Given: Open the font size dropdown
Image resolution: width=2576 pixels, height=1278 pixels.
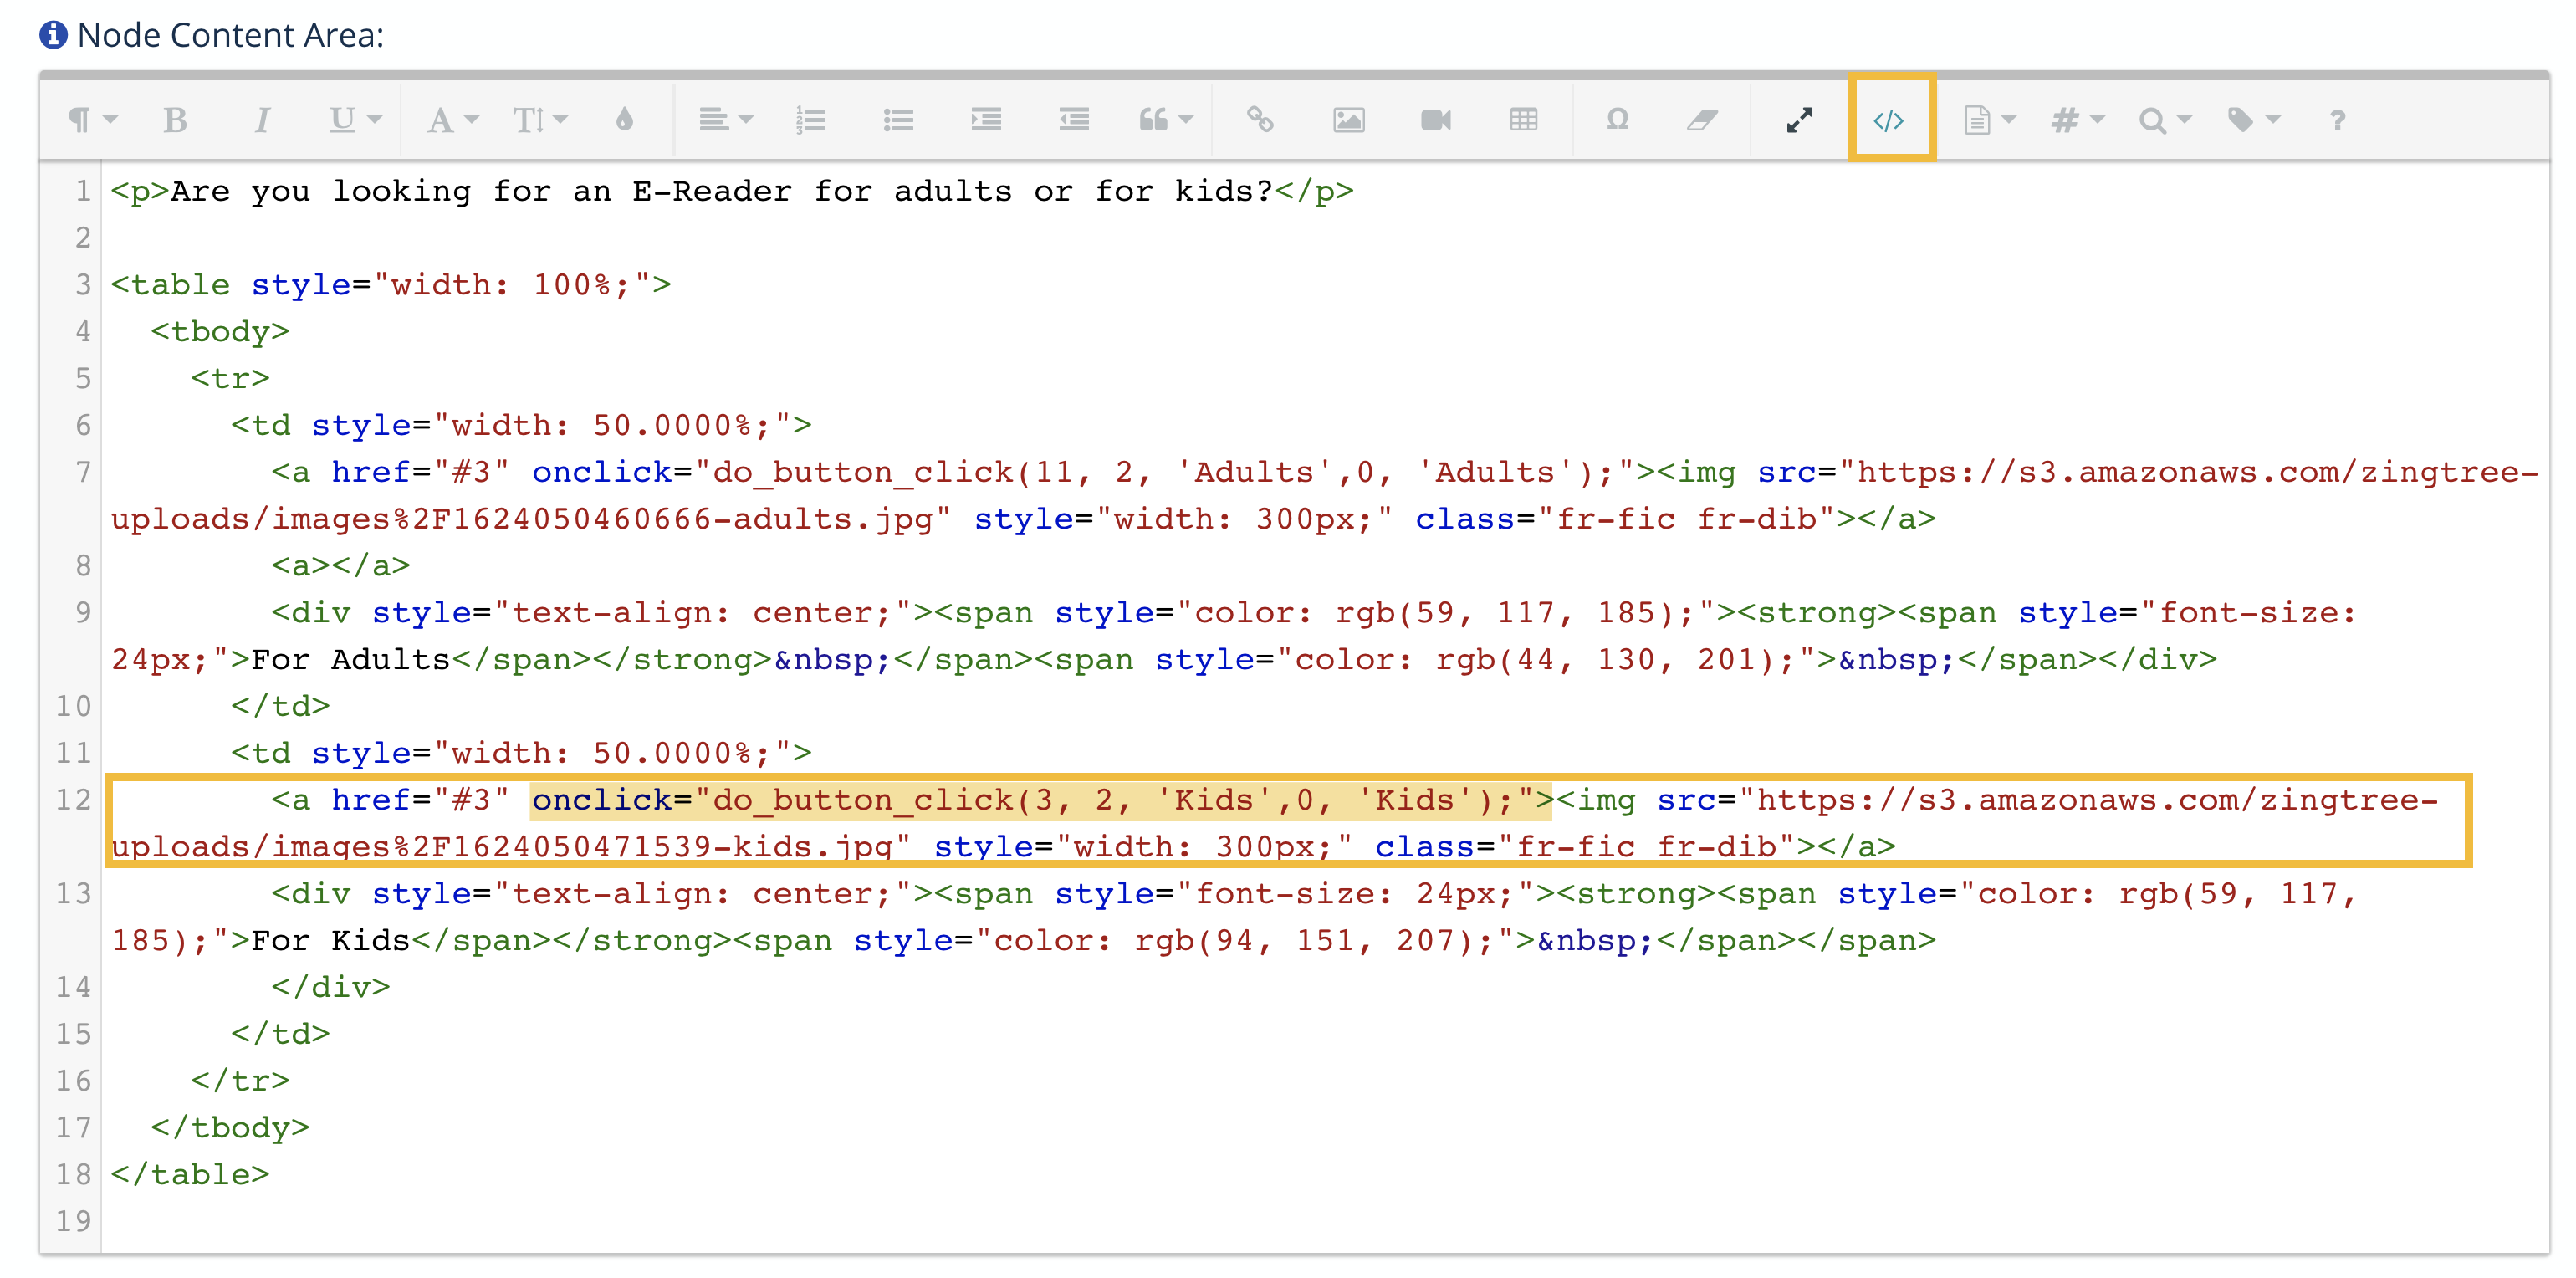Looking at the screenshot, I should coord(540,120).
